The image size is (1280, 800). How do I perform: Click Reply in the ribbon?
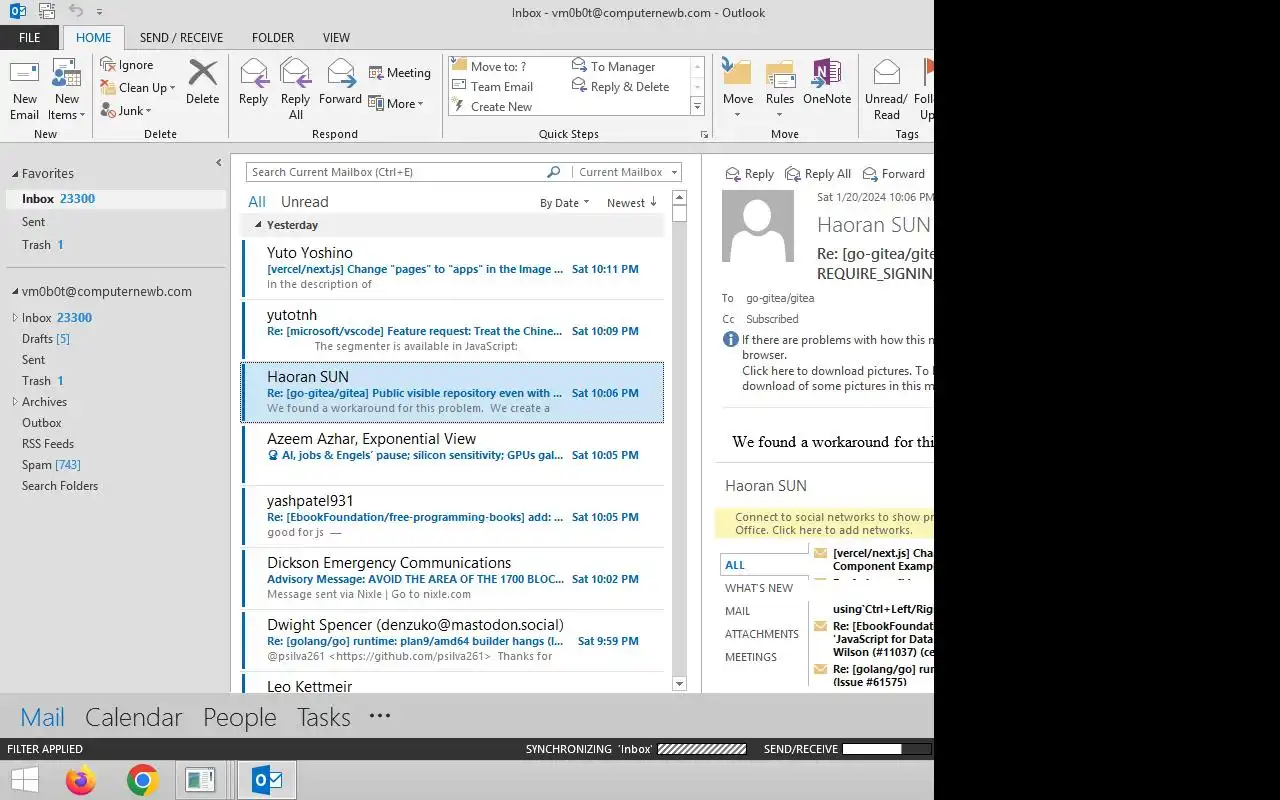253,82
